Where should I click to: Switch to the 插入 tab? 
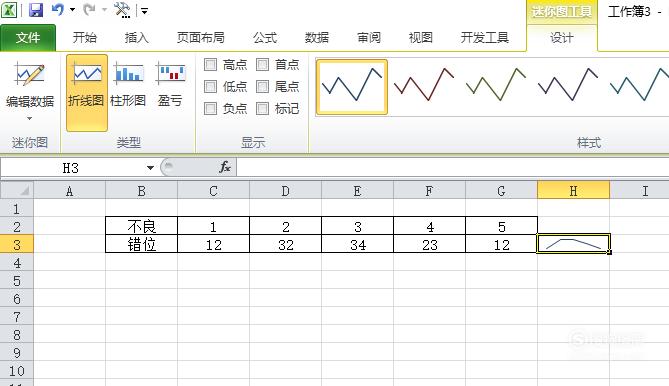pos(137,38)
